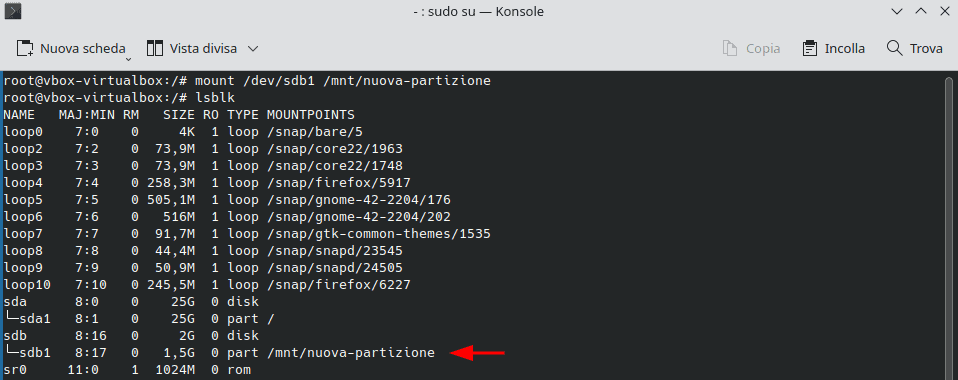Expand the Vista divisa chevron menu
Viewport: 958px width, 380px height.
pyautogui.click(x=253, y=48)
